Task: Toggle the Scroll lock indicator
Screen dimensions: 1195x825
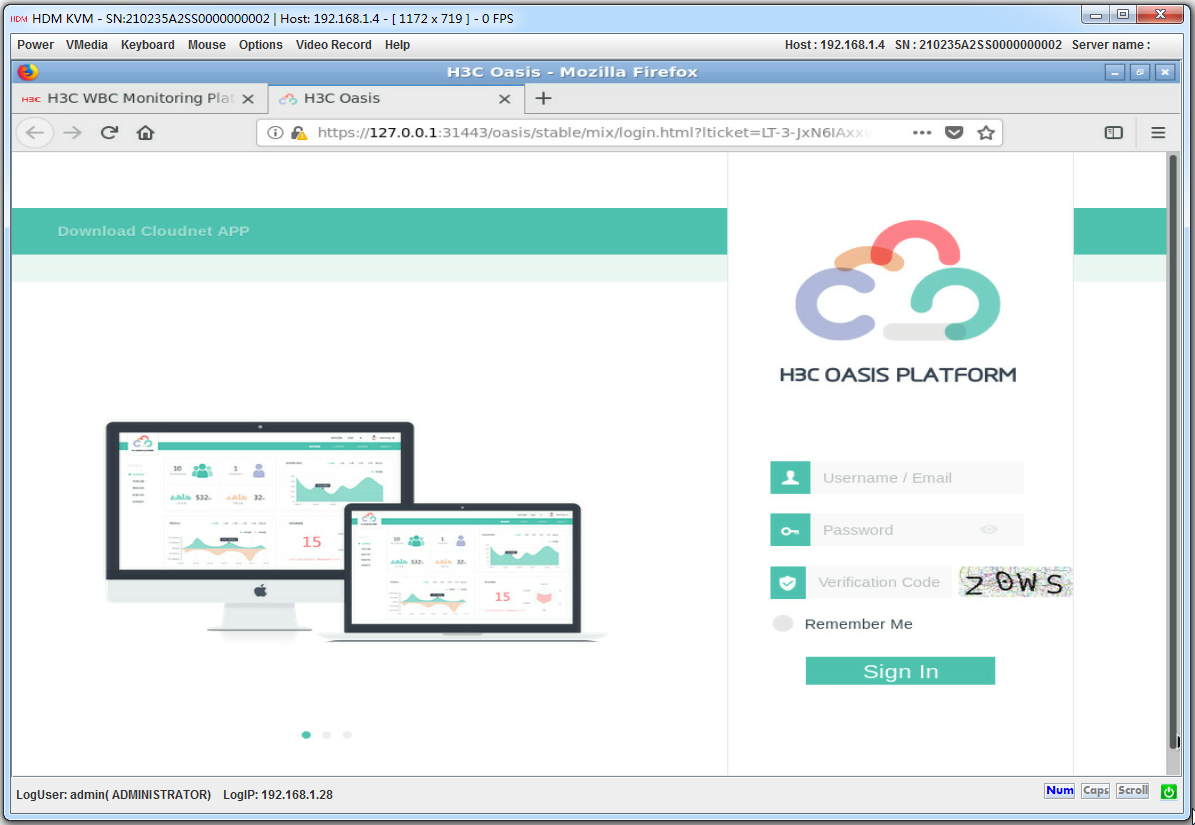Action: [1133, 791]
